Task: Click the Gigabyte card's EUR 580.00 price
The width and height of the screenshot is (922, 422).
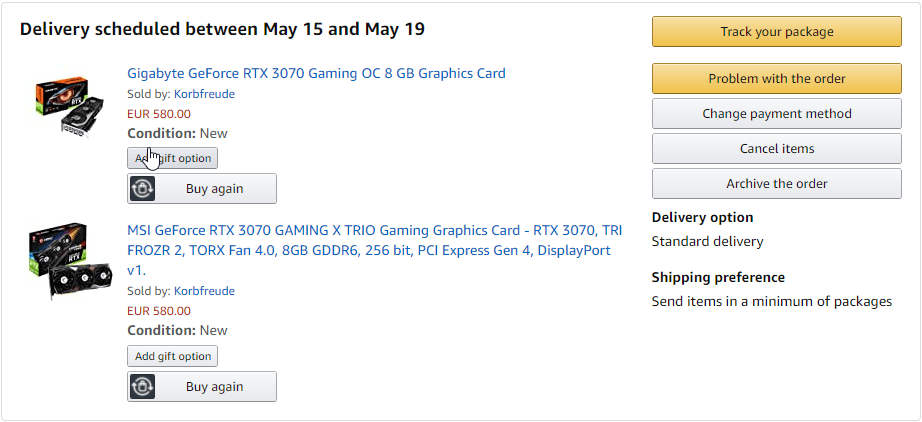Action: click(159, 114)
